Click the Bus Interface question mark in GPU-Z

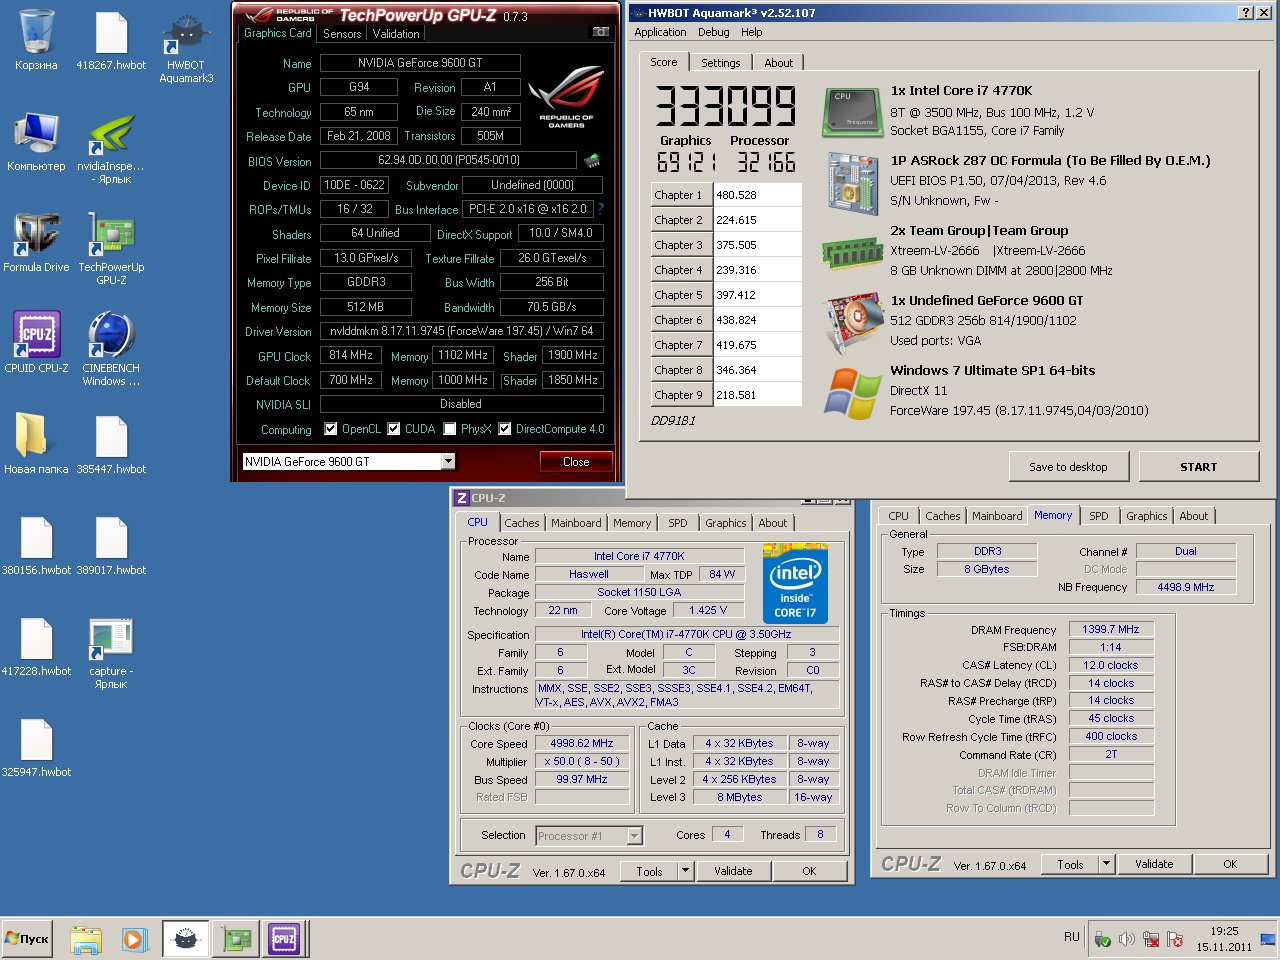point(600,209)
